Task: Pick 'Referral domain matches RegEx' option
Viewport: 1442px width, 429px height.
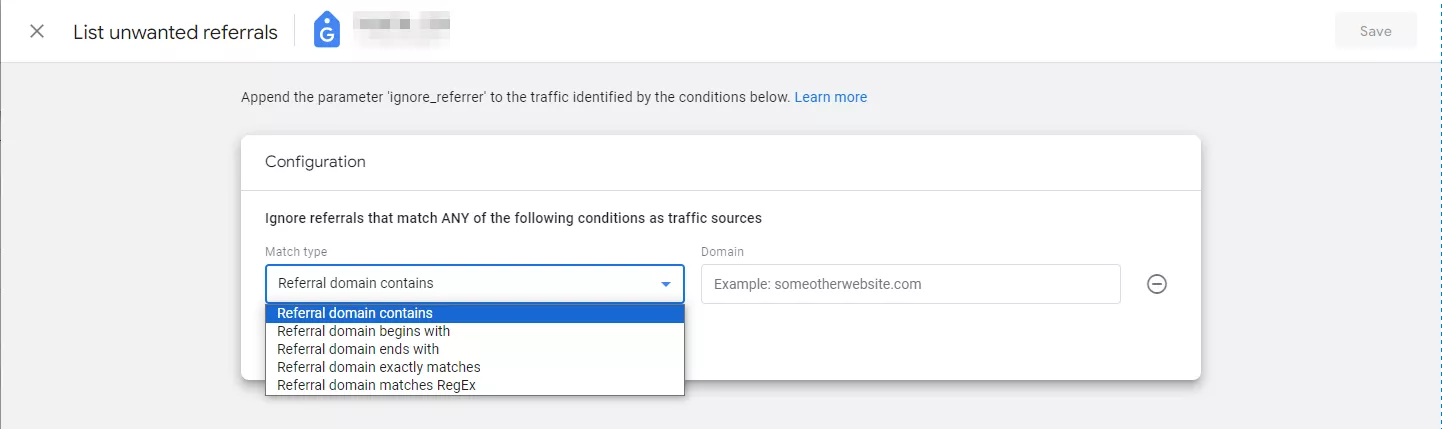Action: 475,385
